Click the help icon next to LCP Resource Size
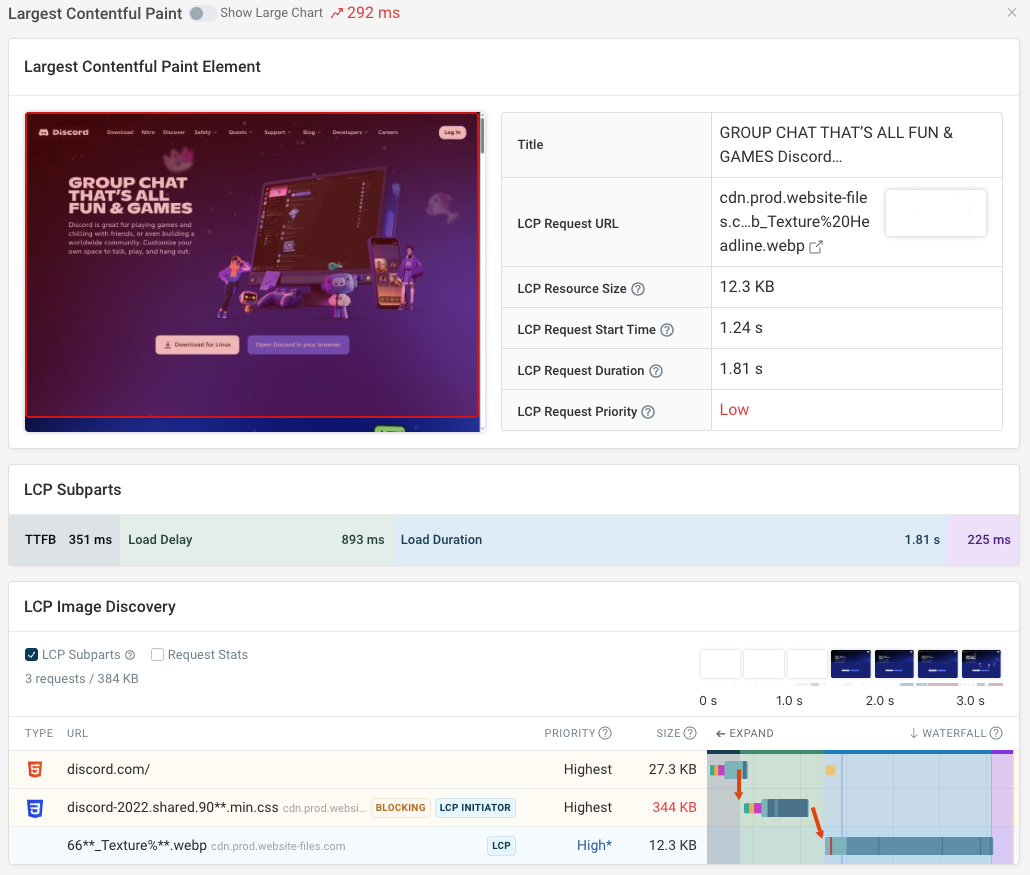The height and width of the screenshot is (875, 1030). point(638,287)
